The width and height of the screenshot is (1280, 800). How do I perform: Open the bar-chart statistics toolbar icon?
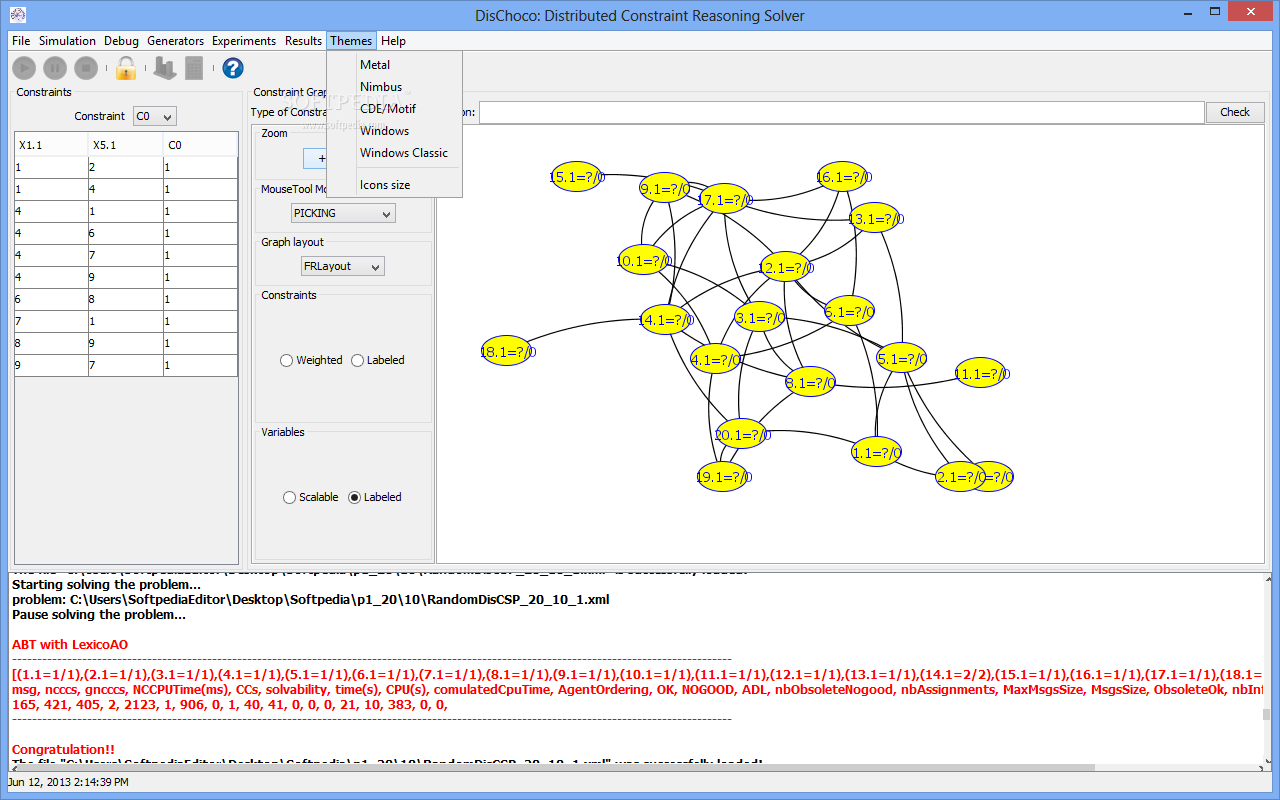pos(163,68)
